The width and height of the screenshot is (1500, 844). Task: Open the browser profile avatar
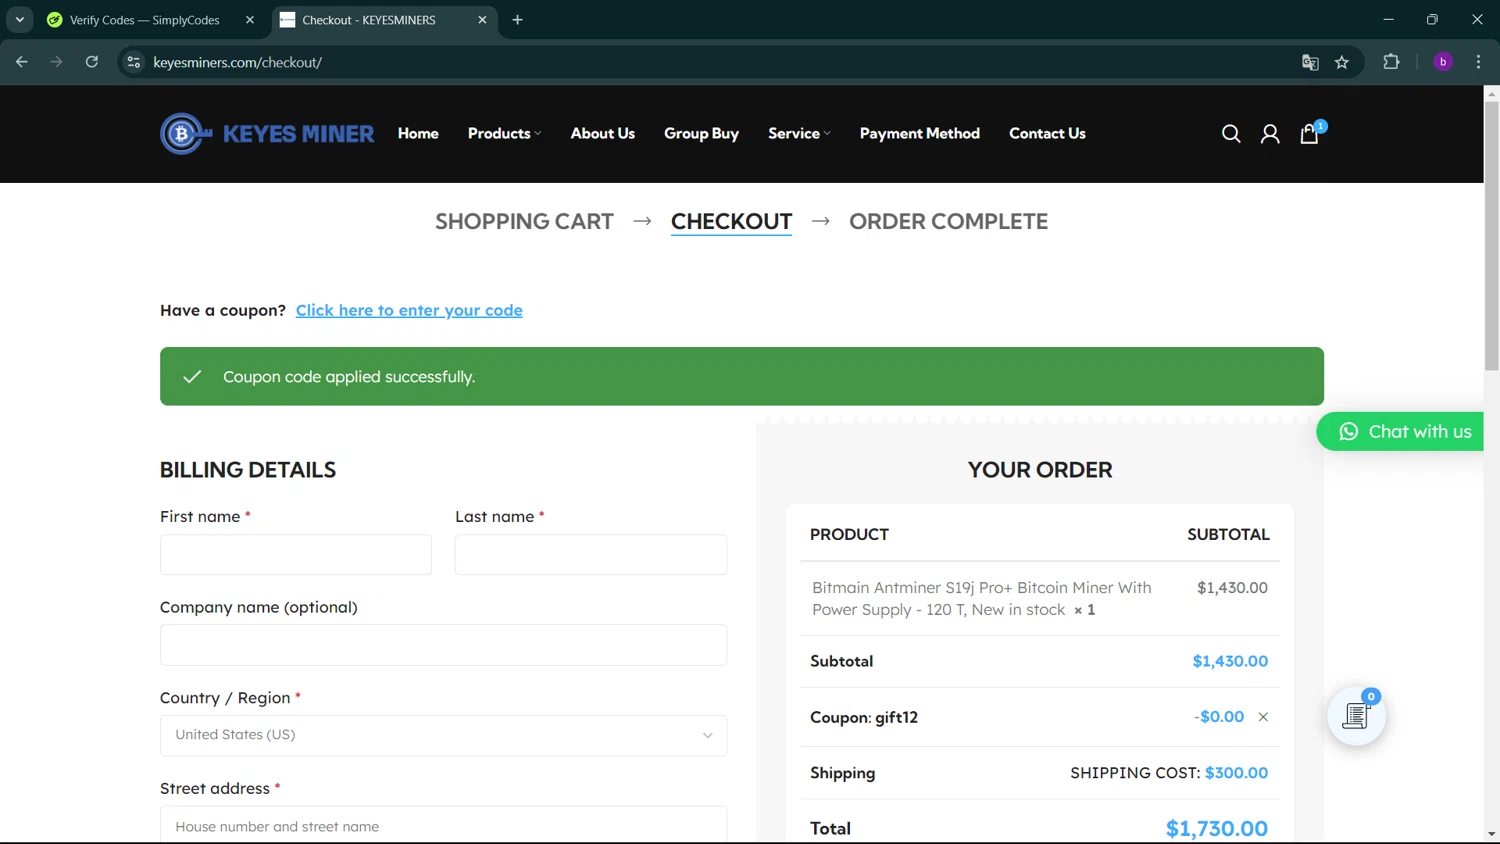pos(1443,62)
